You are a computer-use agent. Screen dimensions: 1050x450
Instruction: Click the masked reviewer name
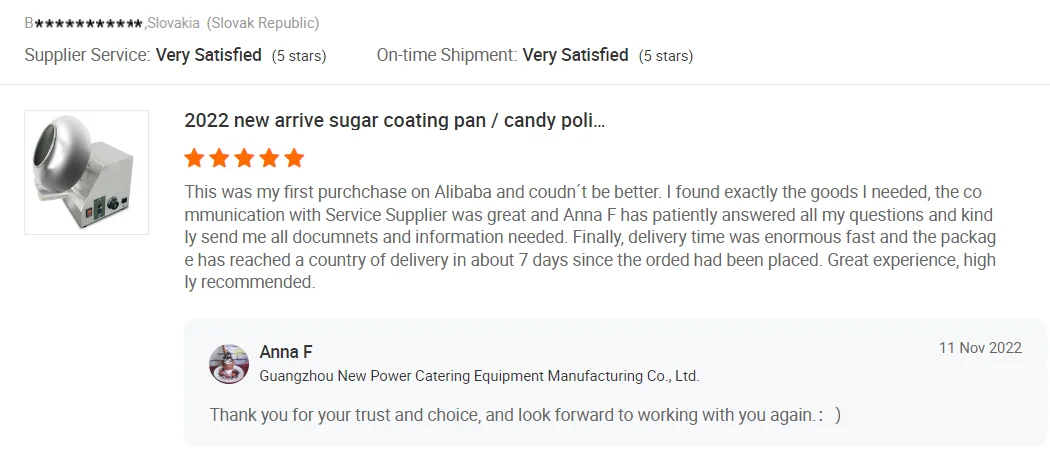84,23
